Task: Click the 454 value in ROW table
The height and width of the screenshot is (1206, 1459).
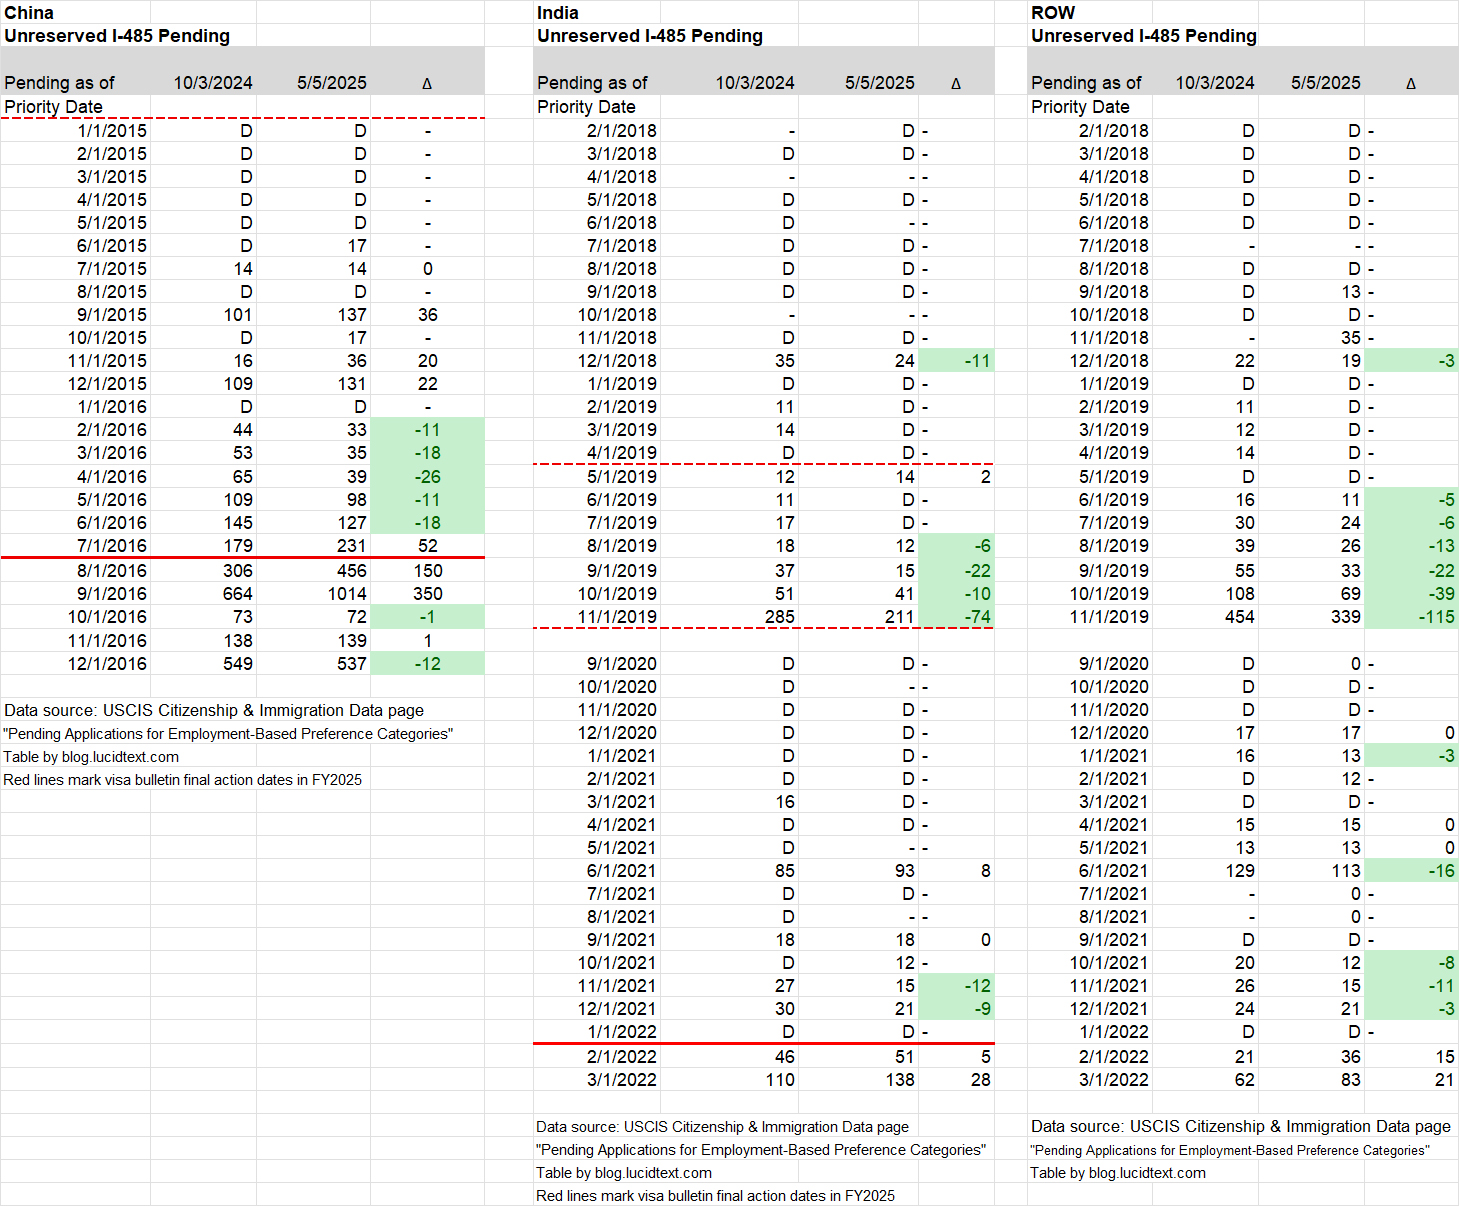Action: 1238,617
